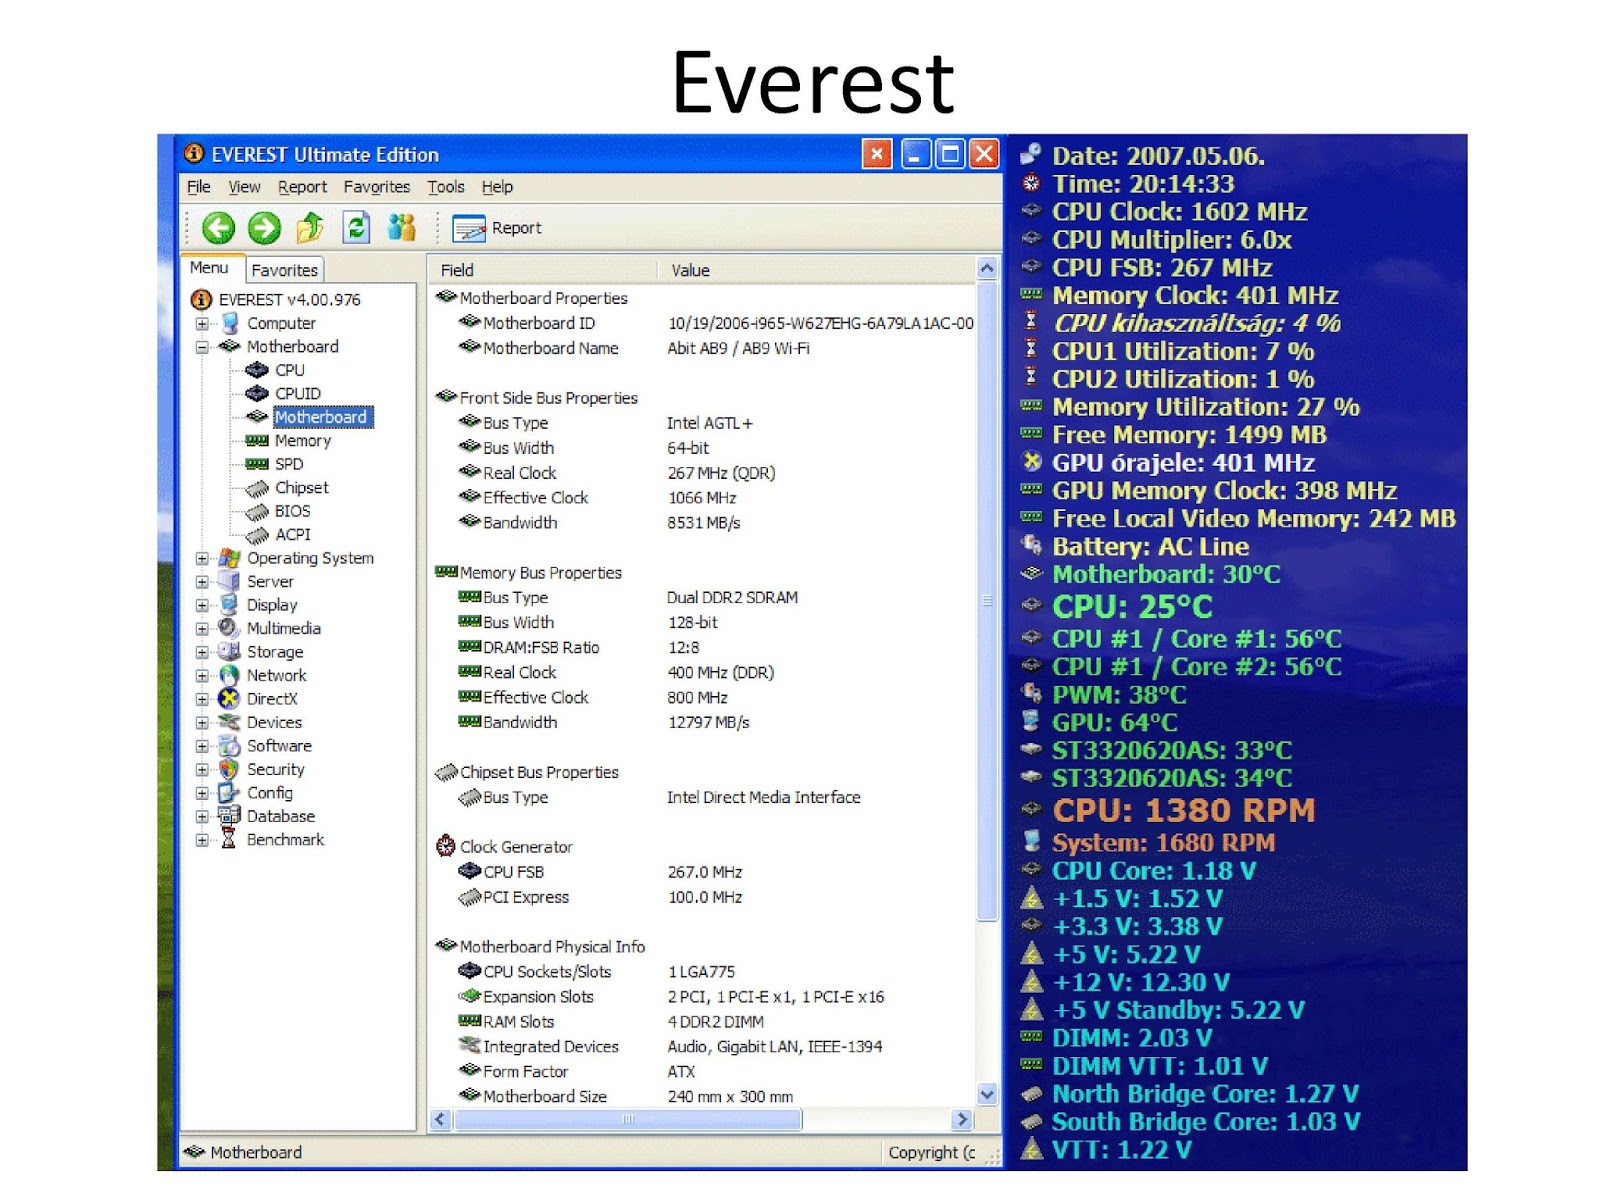Click the Multimedia speaker icon
The width and height of the screenshot is (1600, 1200).
click(230, 628)
